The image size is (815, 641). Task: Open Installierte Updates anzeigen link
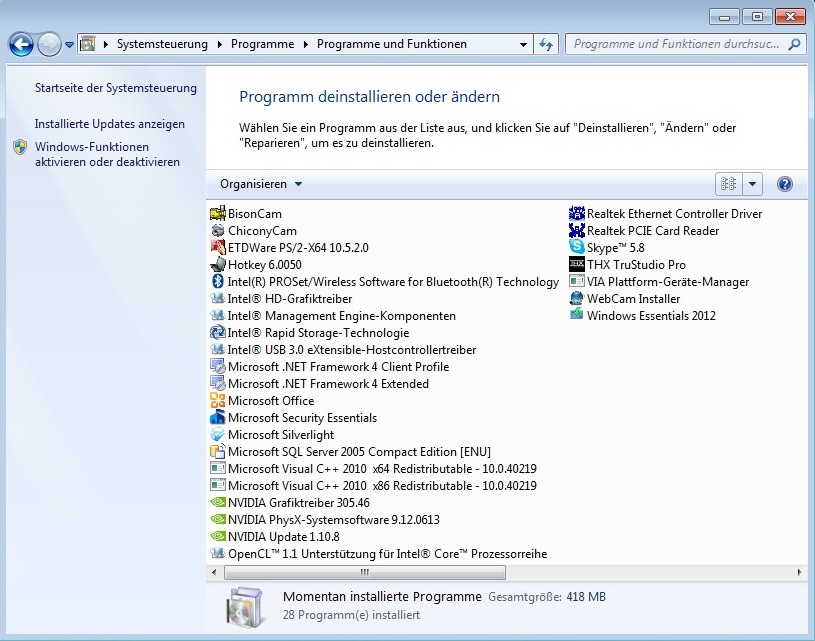pyautogui.click(x=110, y=124)
